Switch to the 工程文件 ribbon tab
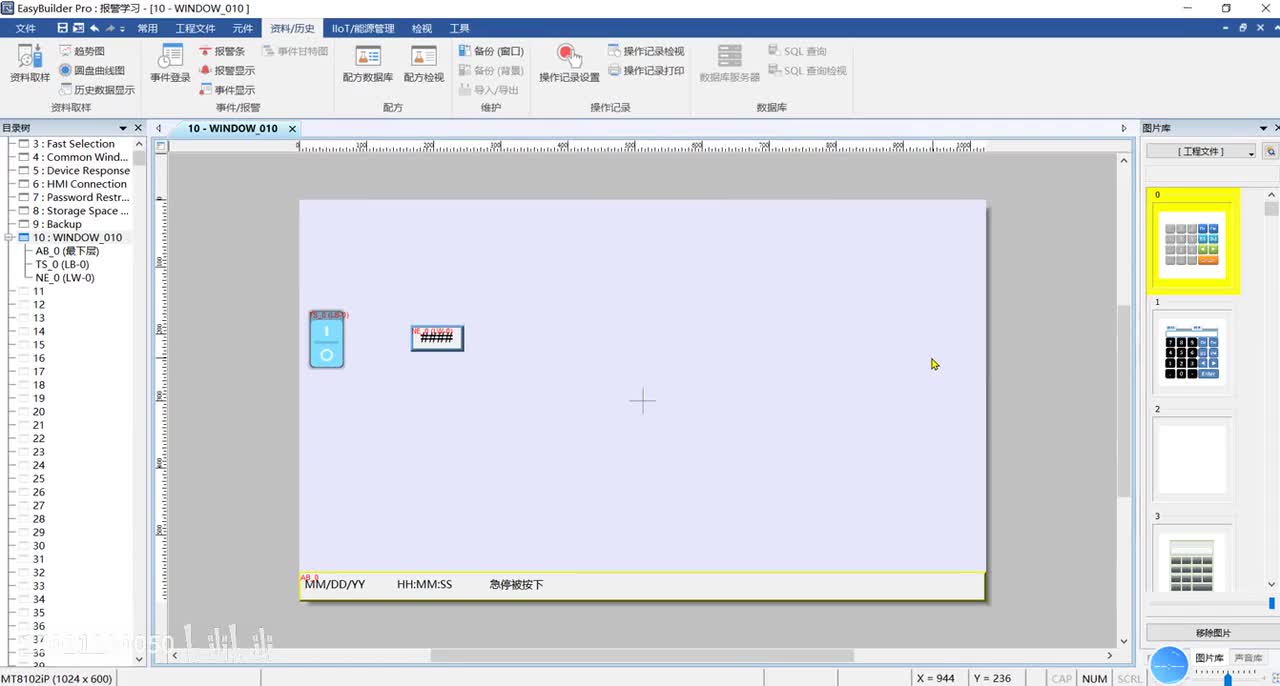 pyautogui.click(x=195, y=28)
